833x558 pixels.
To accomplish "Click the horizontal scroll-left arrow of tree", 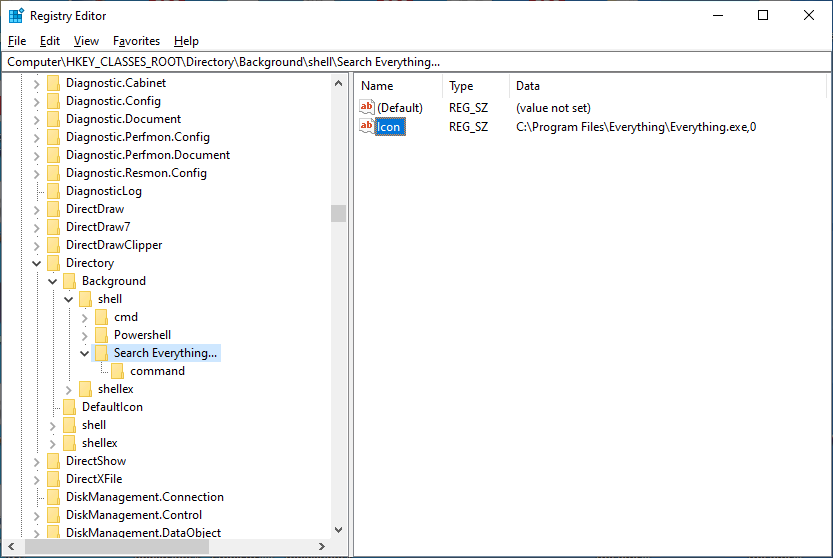I will tap(11, 546).
